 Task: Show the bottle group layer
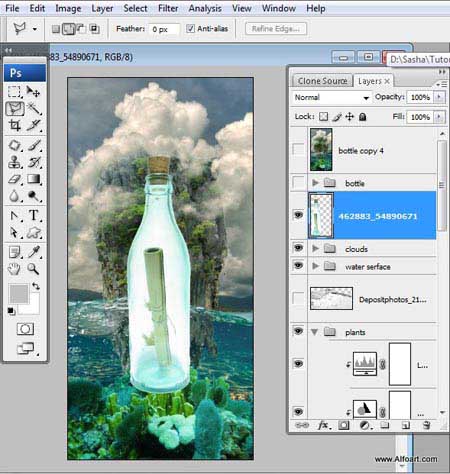tap(298, 182)
